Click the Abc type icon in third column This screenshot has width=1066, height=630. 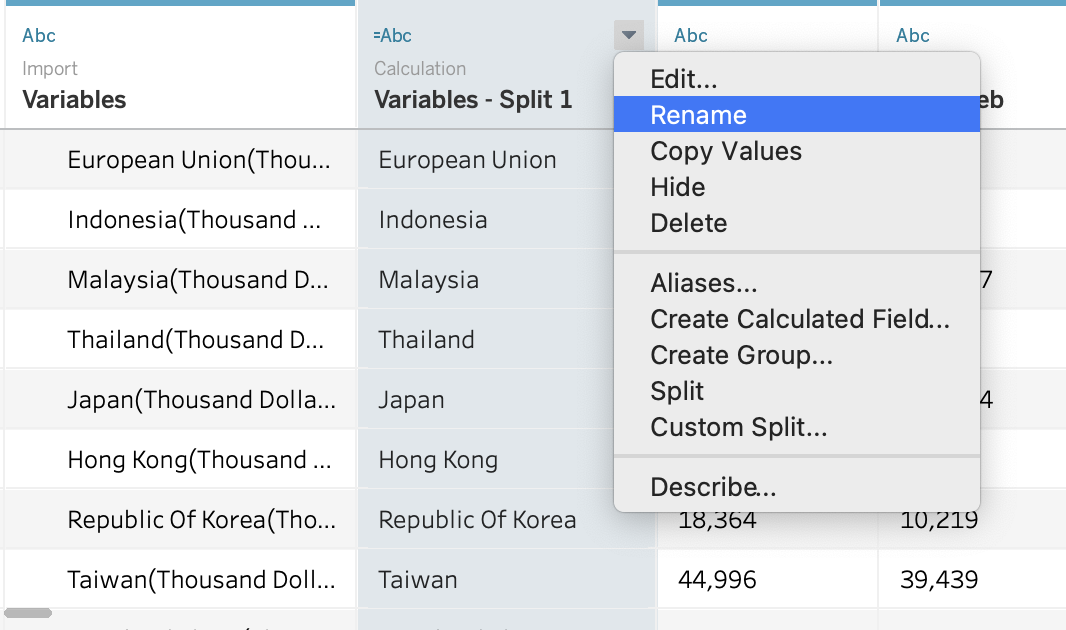pyautogui.click(x=691, y=36)
